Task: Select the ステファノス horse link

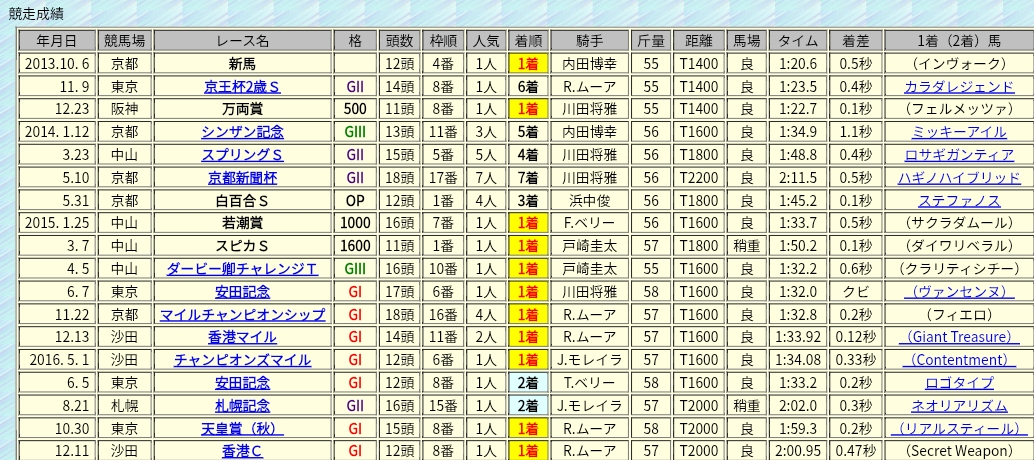Action: coord(958,200)
